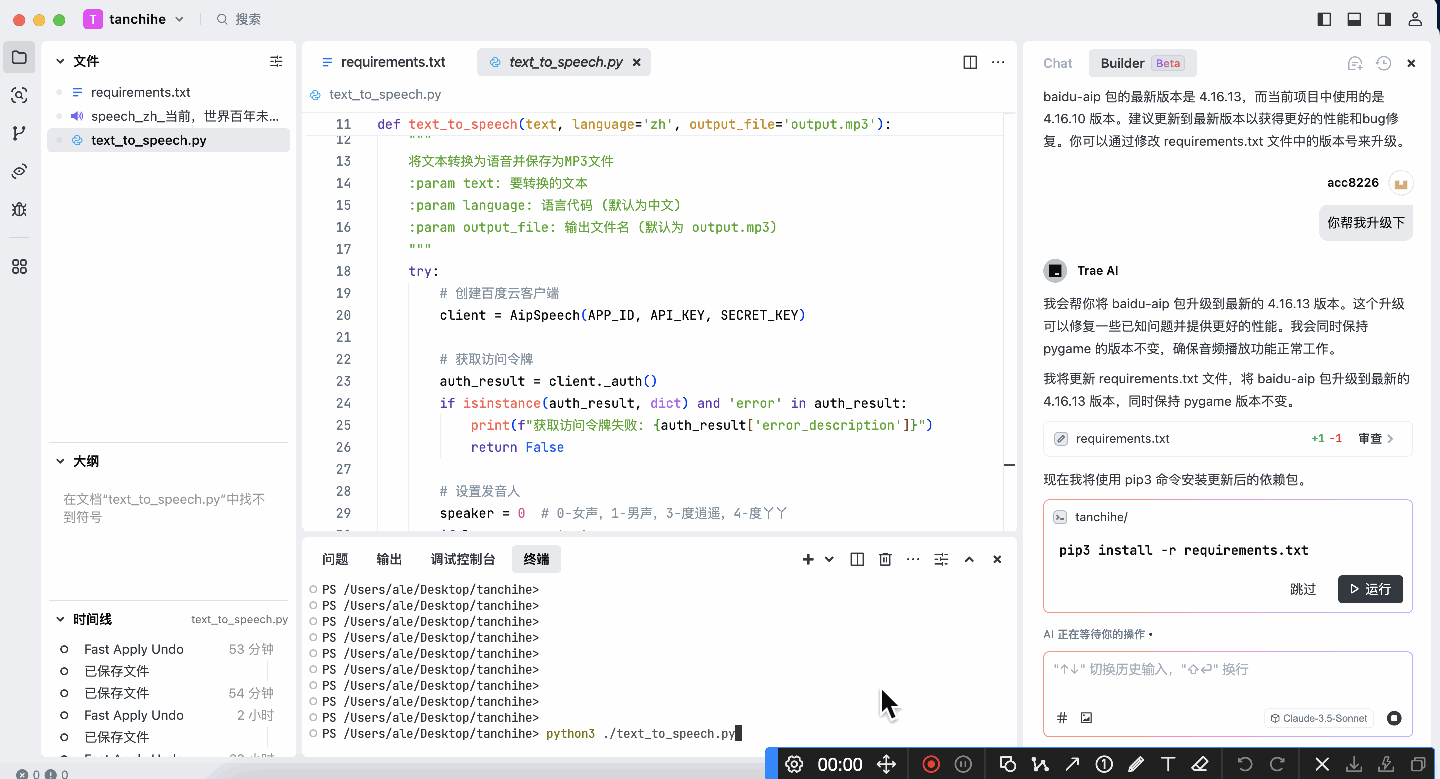Click the pause recording button
1440x779 pixels.
963,764
